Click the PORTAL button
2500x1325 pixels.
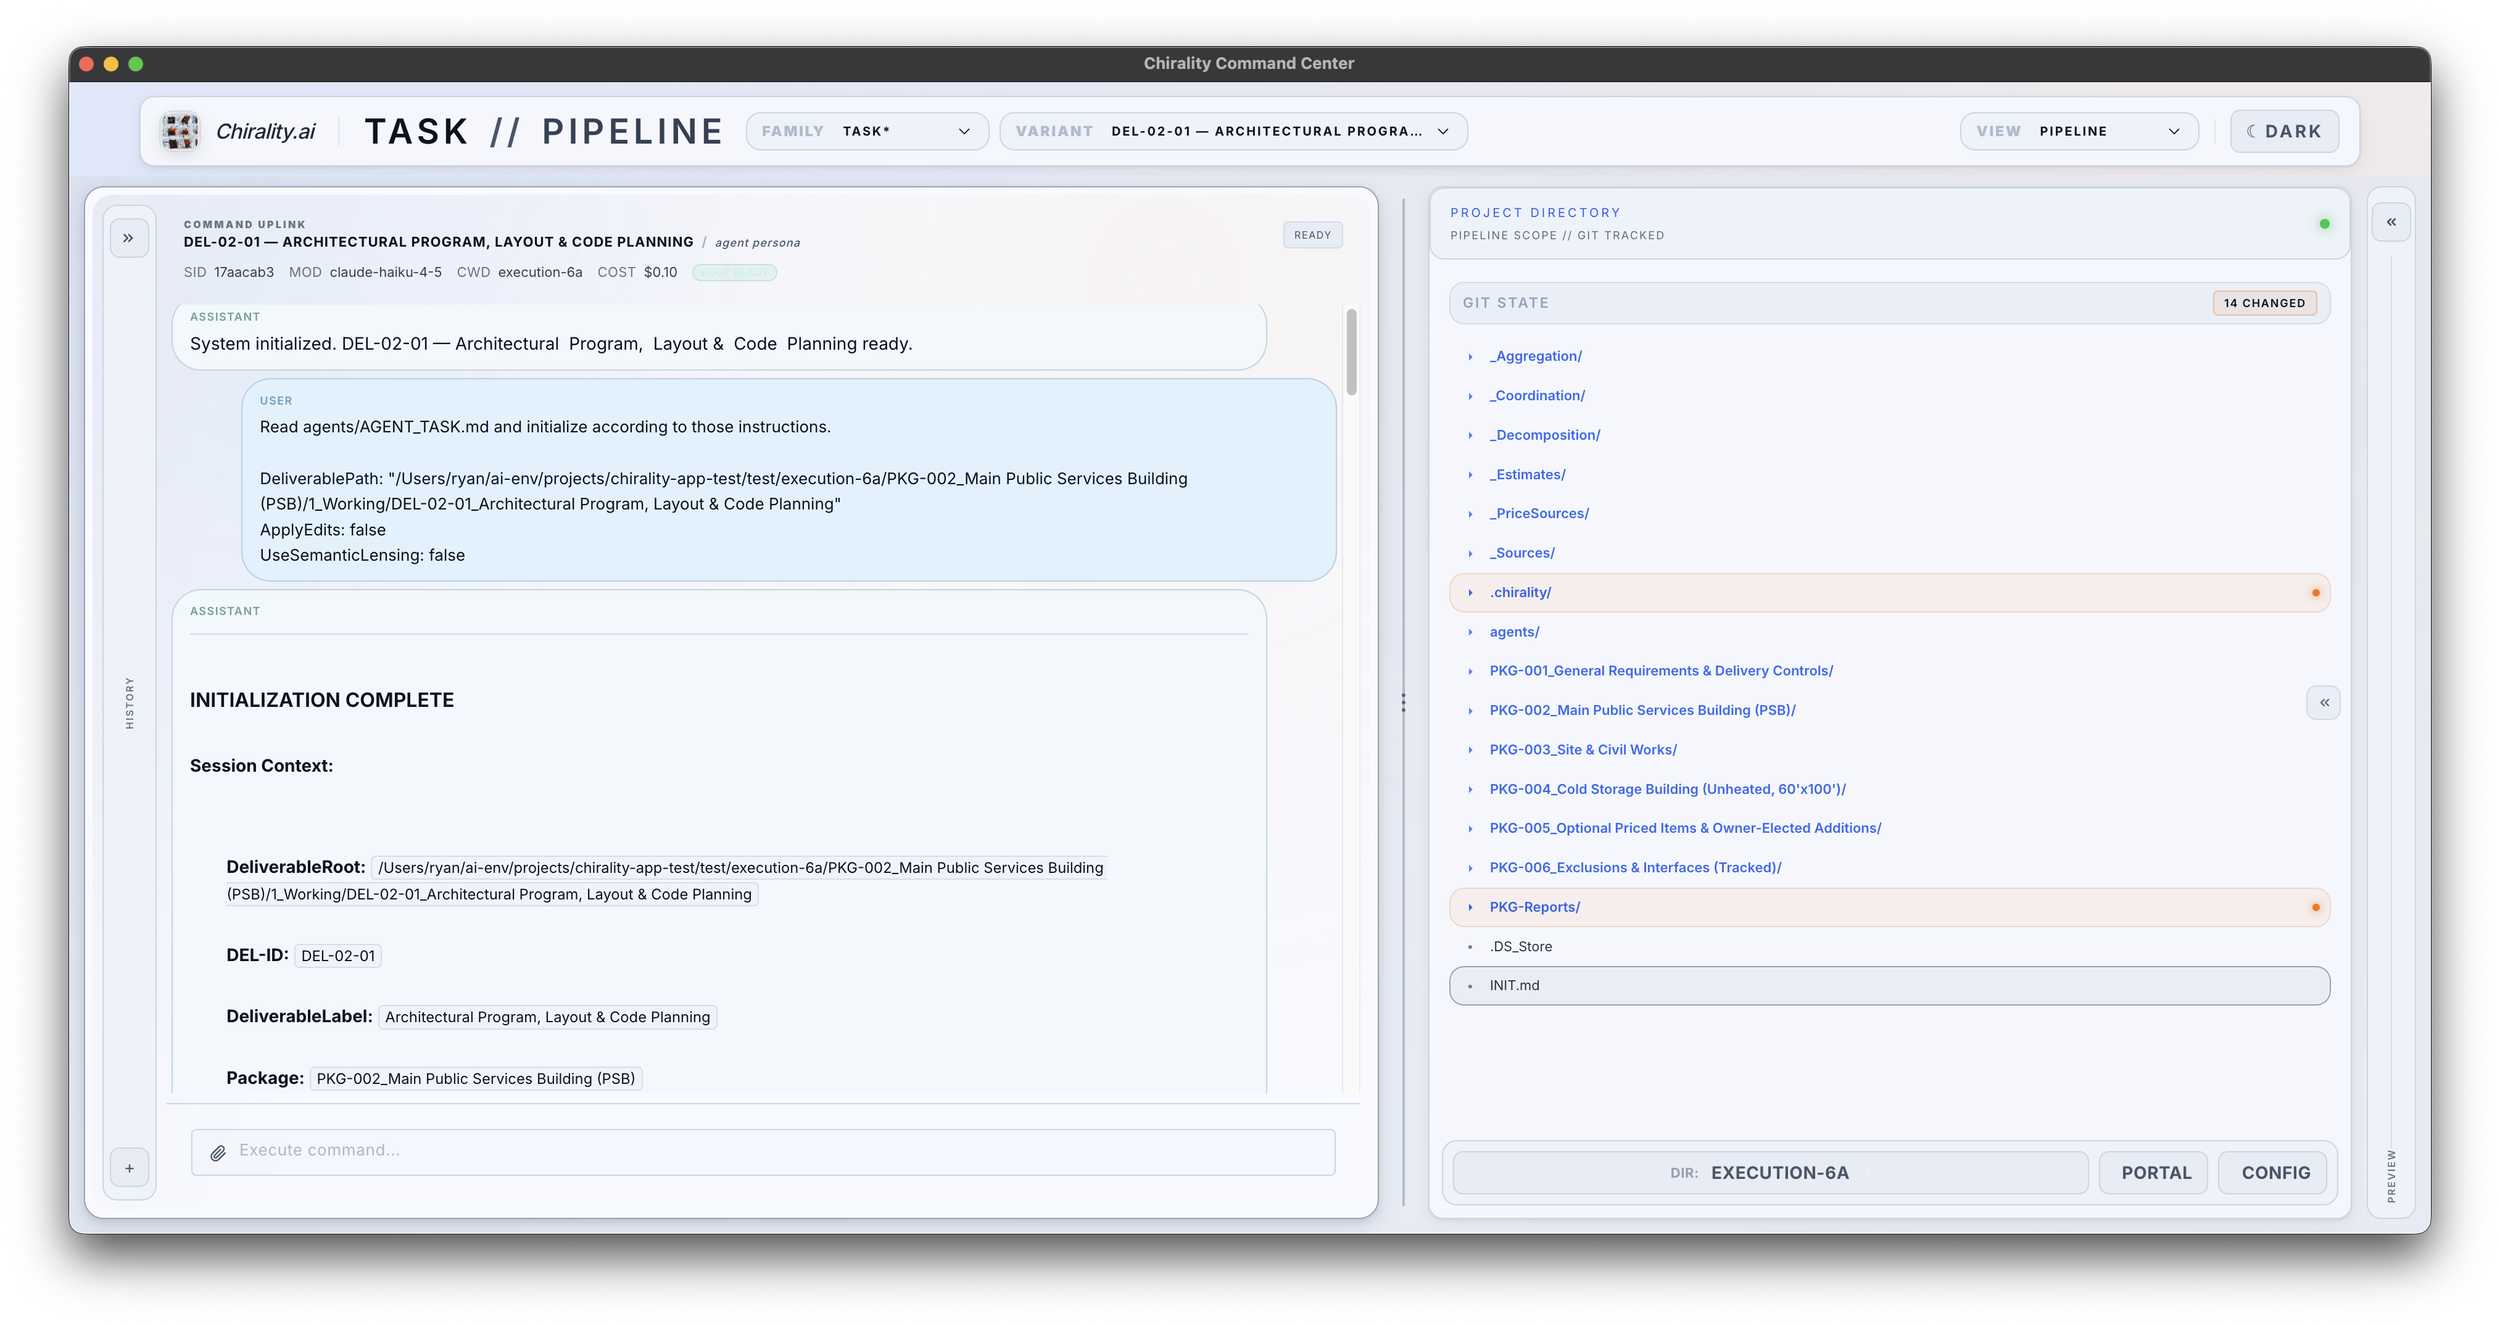2155,1173
